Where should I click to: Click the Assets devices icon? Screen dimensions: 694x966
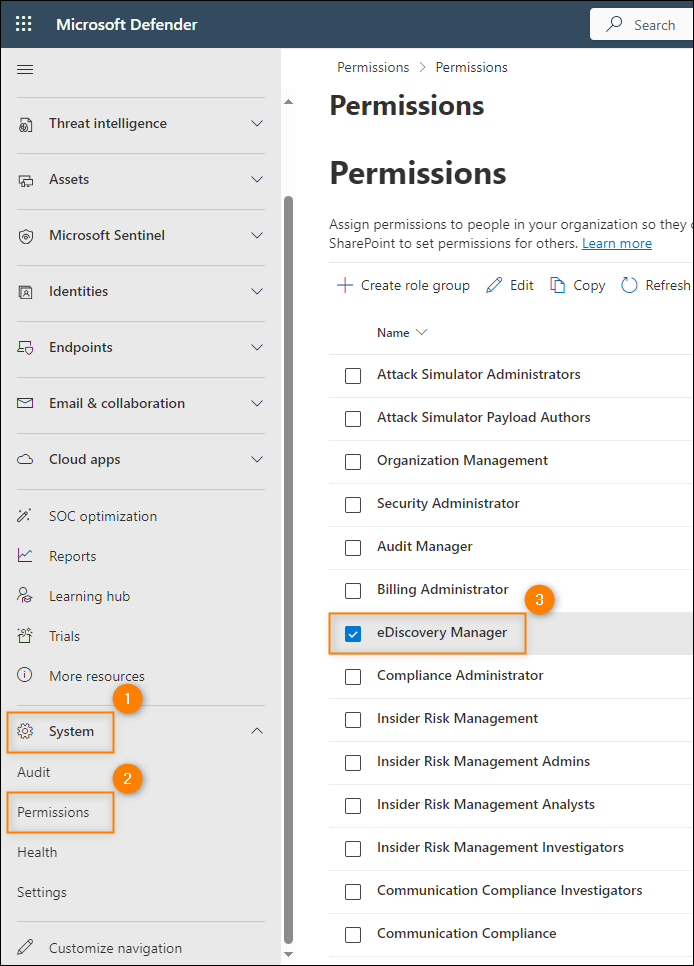25,180
